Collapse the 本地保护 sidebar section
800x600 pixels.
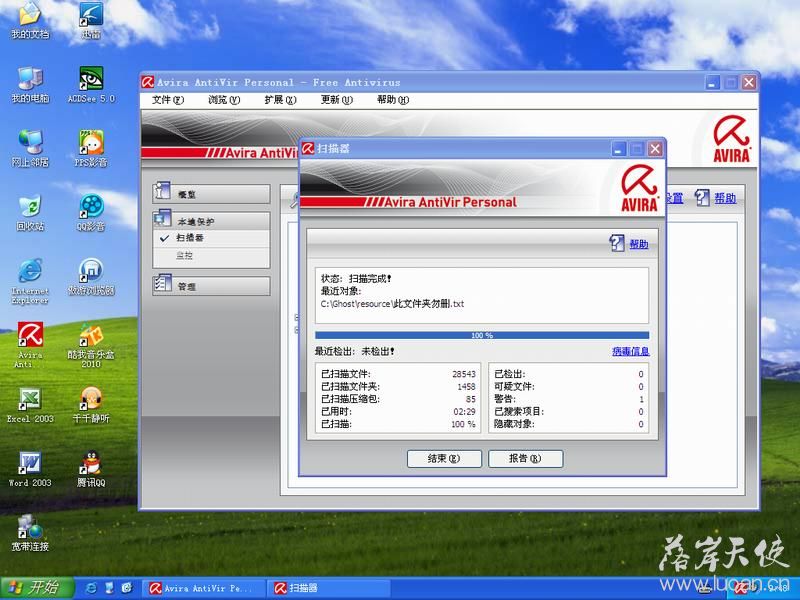click(x=211, y=221)
